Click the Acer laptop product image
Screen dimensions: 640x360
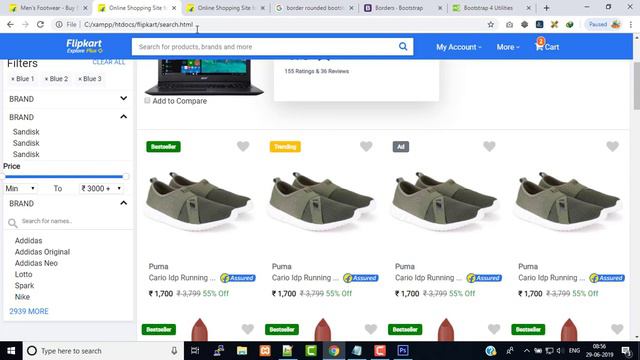click(x=204, y=78)
